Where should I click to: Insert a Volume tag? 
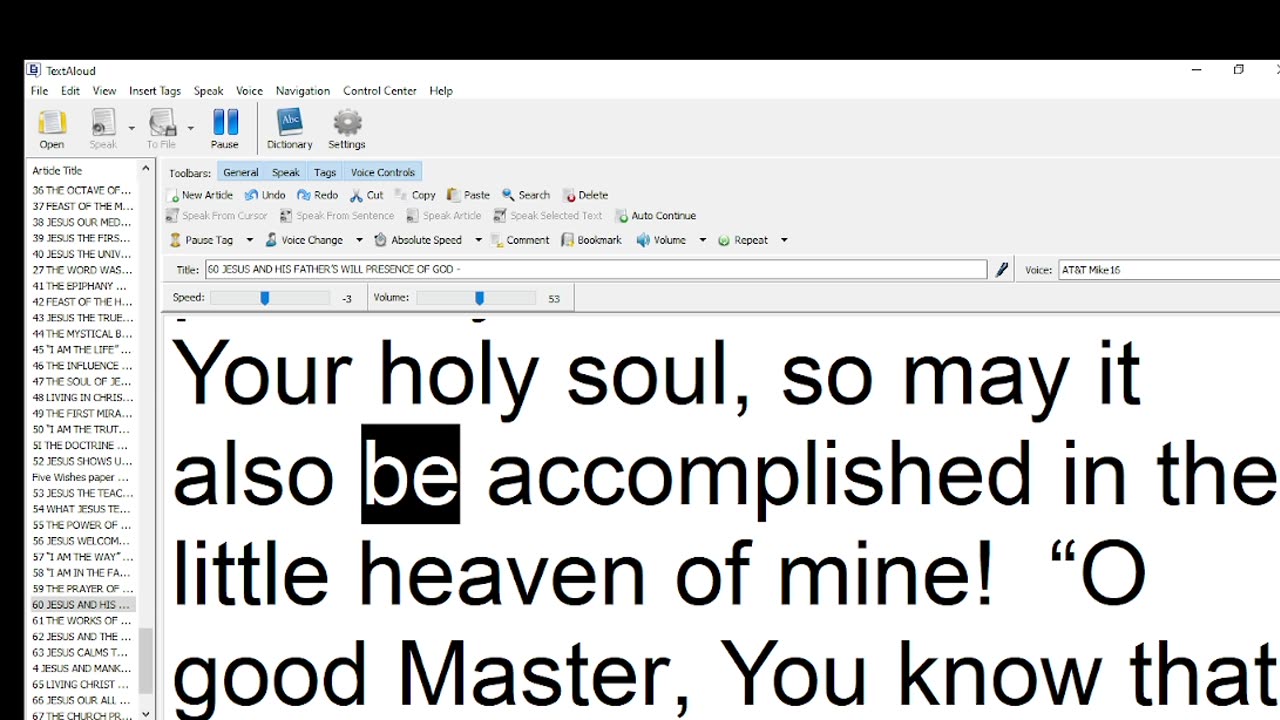661,240
